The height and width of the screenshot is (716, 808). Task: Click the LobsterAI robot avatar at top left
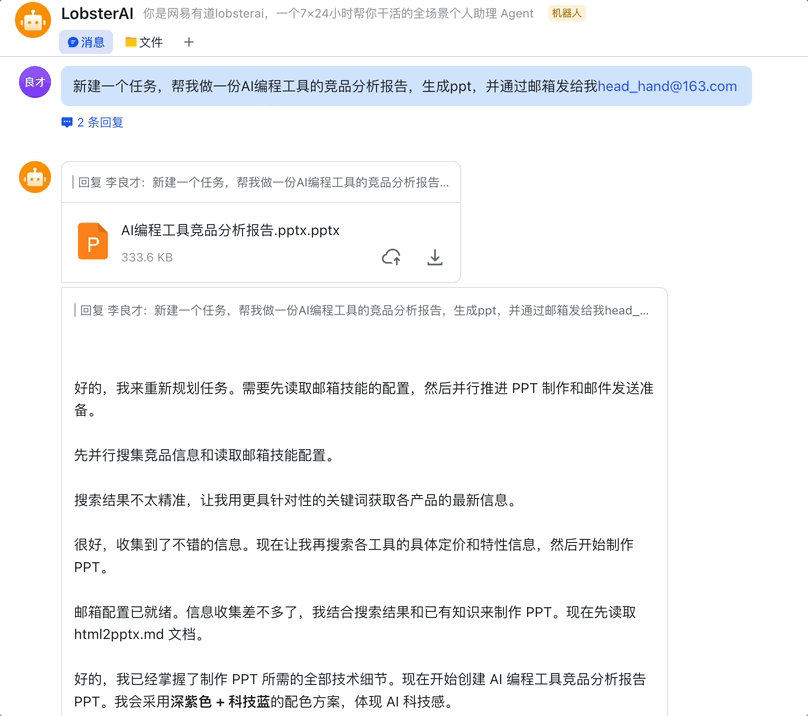(x=33, y=22)
